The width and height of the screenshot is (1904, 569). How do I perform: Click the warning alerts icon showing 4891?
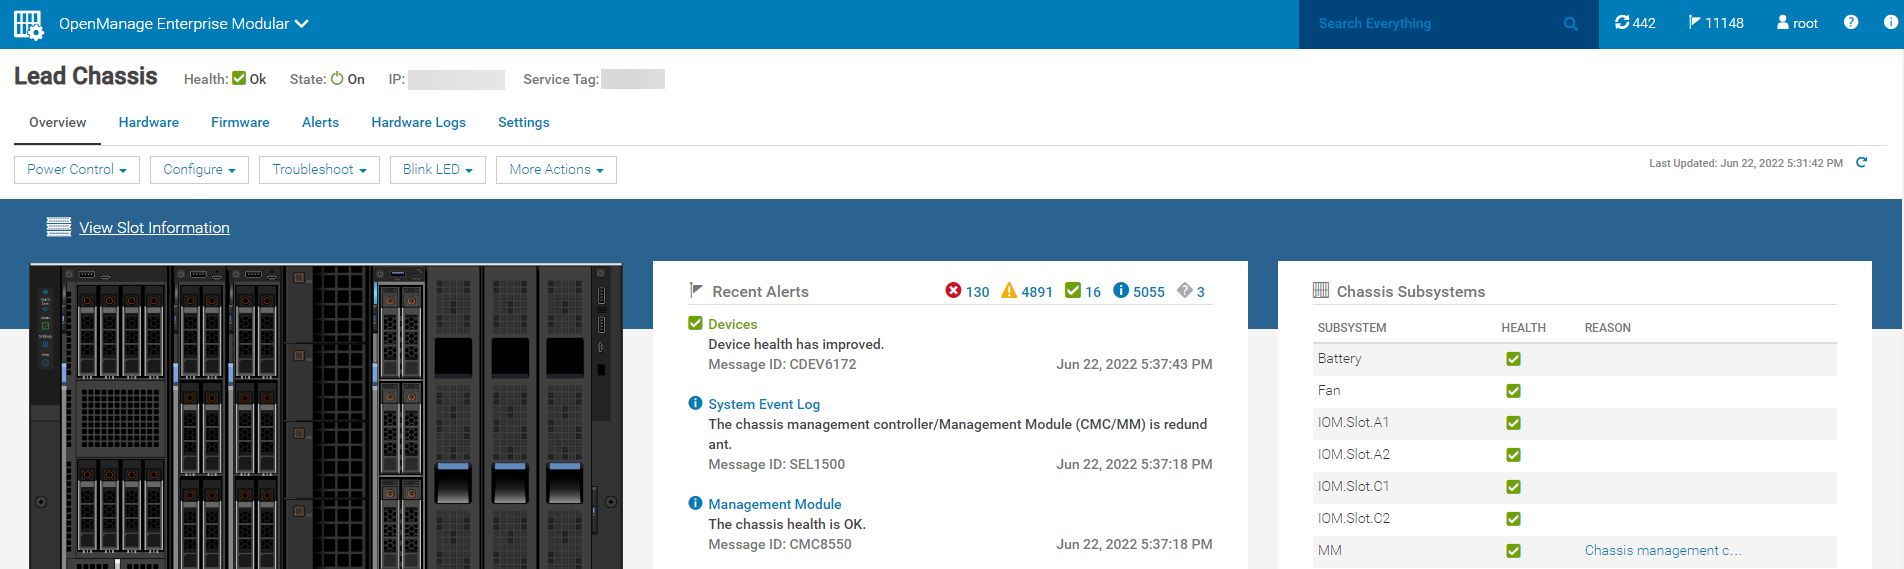click(x=1009, y=291)
